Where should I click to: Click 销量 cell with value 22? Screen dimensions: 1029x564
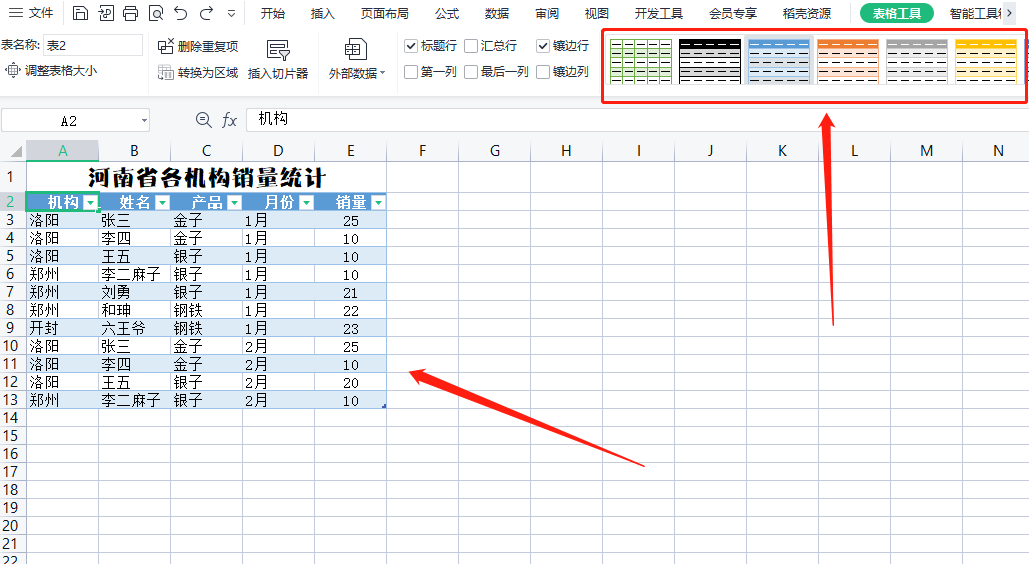coord(350,310)
